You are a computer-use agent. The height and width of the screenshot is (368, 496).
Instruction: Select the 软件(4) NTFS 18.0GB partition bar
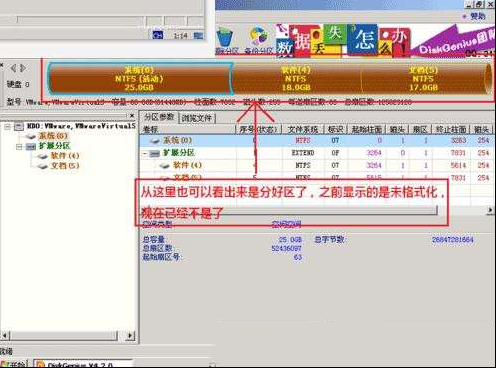[296, 78]
